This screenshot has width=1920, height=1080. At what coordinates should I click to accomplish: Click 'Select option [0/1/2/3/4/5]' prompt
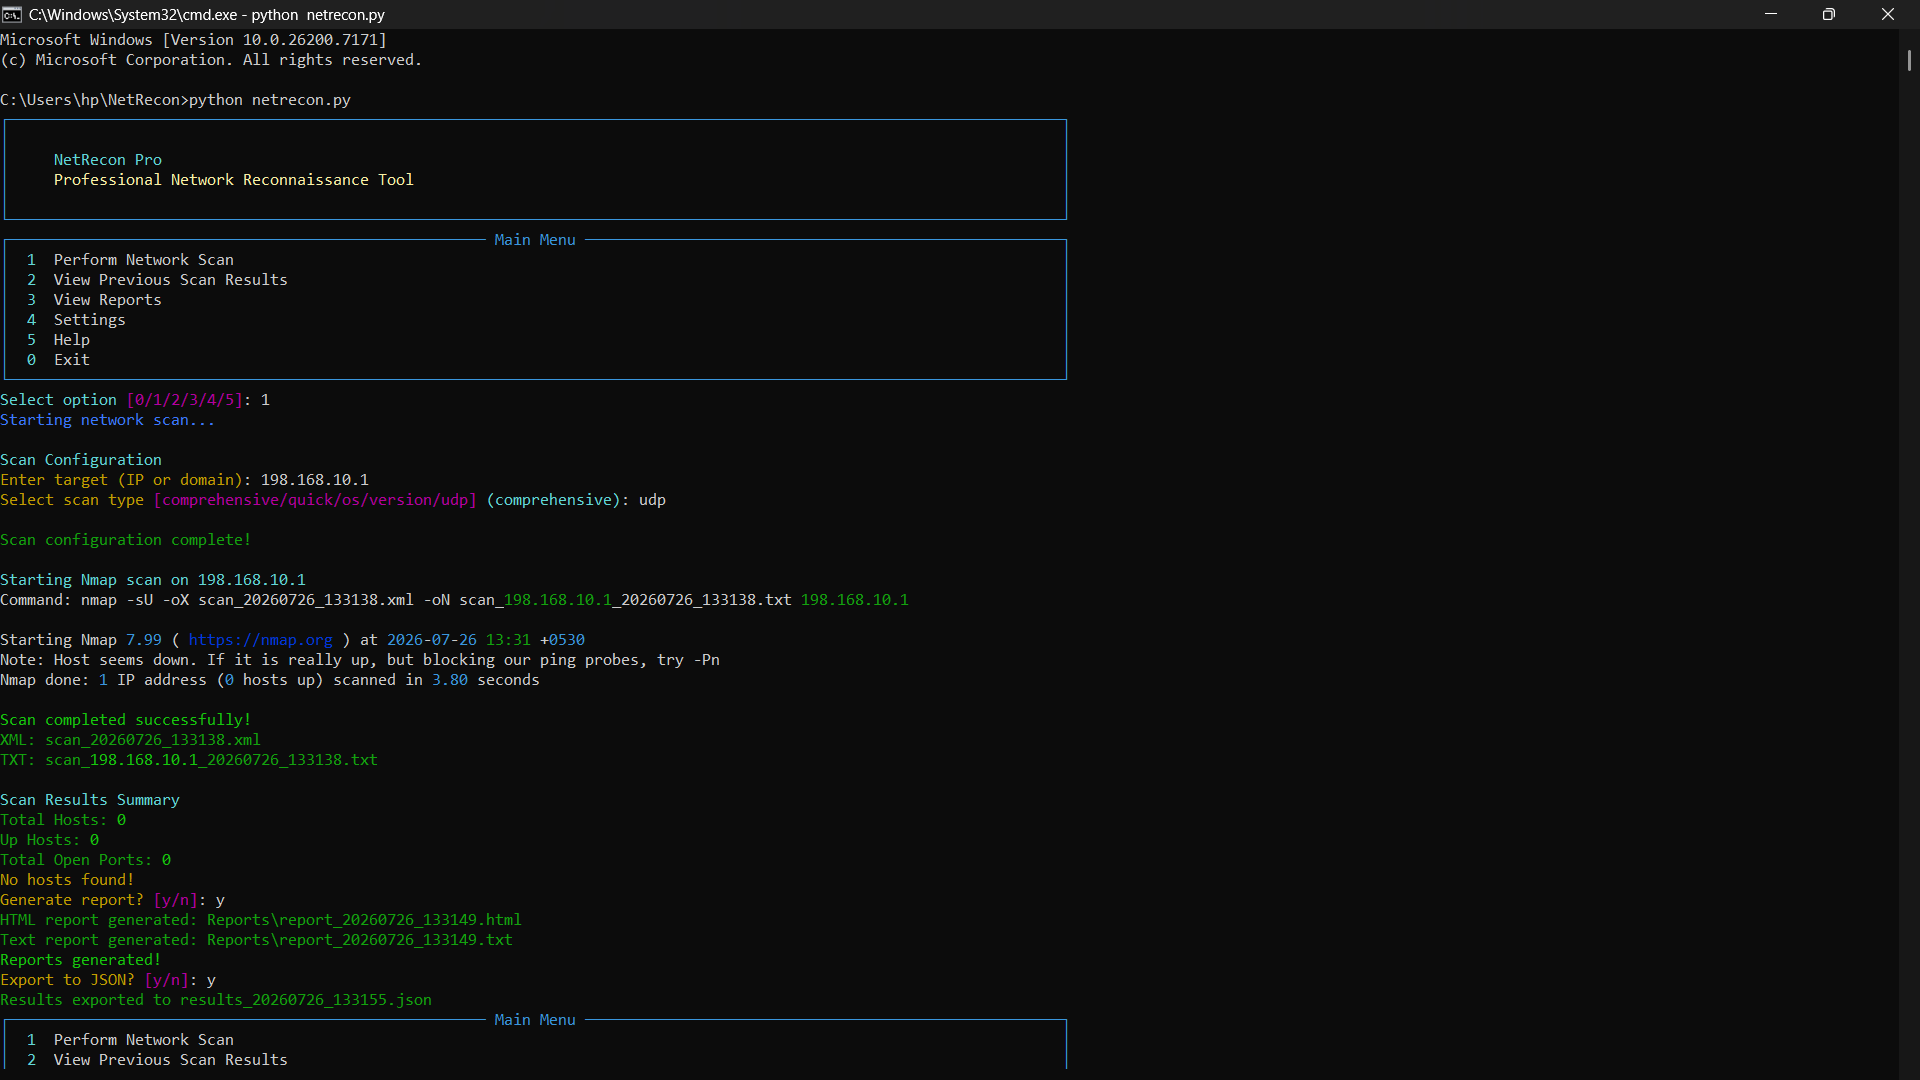click(124, 400)
